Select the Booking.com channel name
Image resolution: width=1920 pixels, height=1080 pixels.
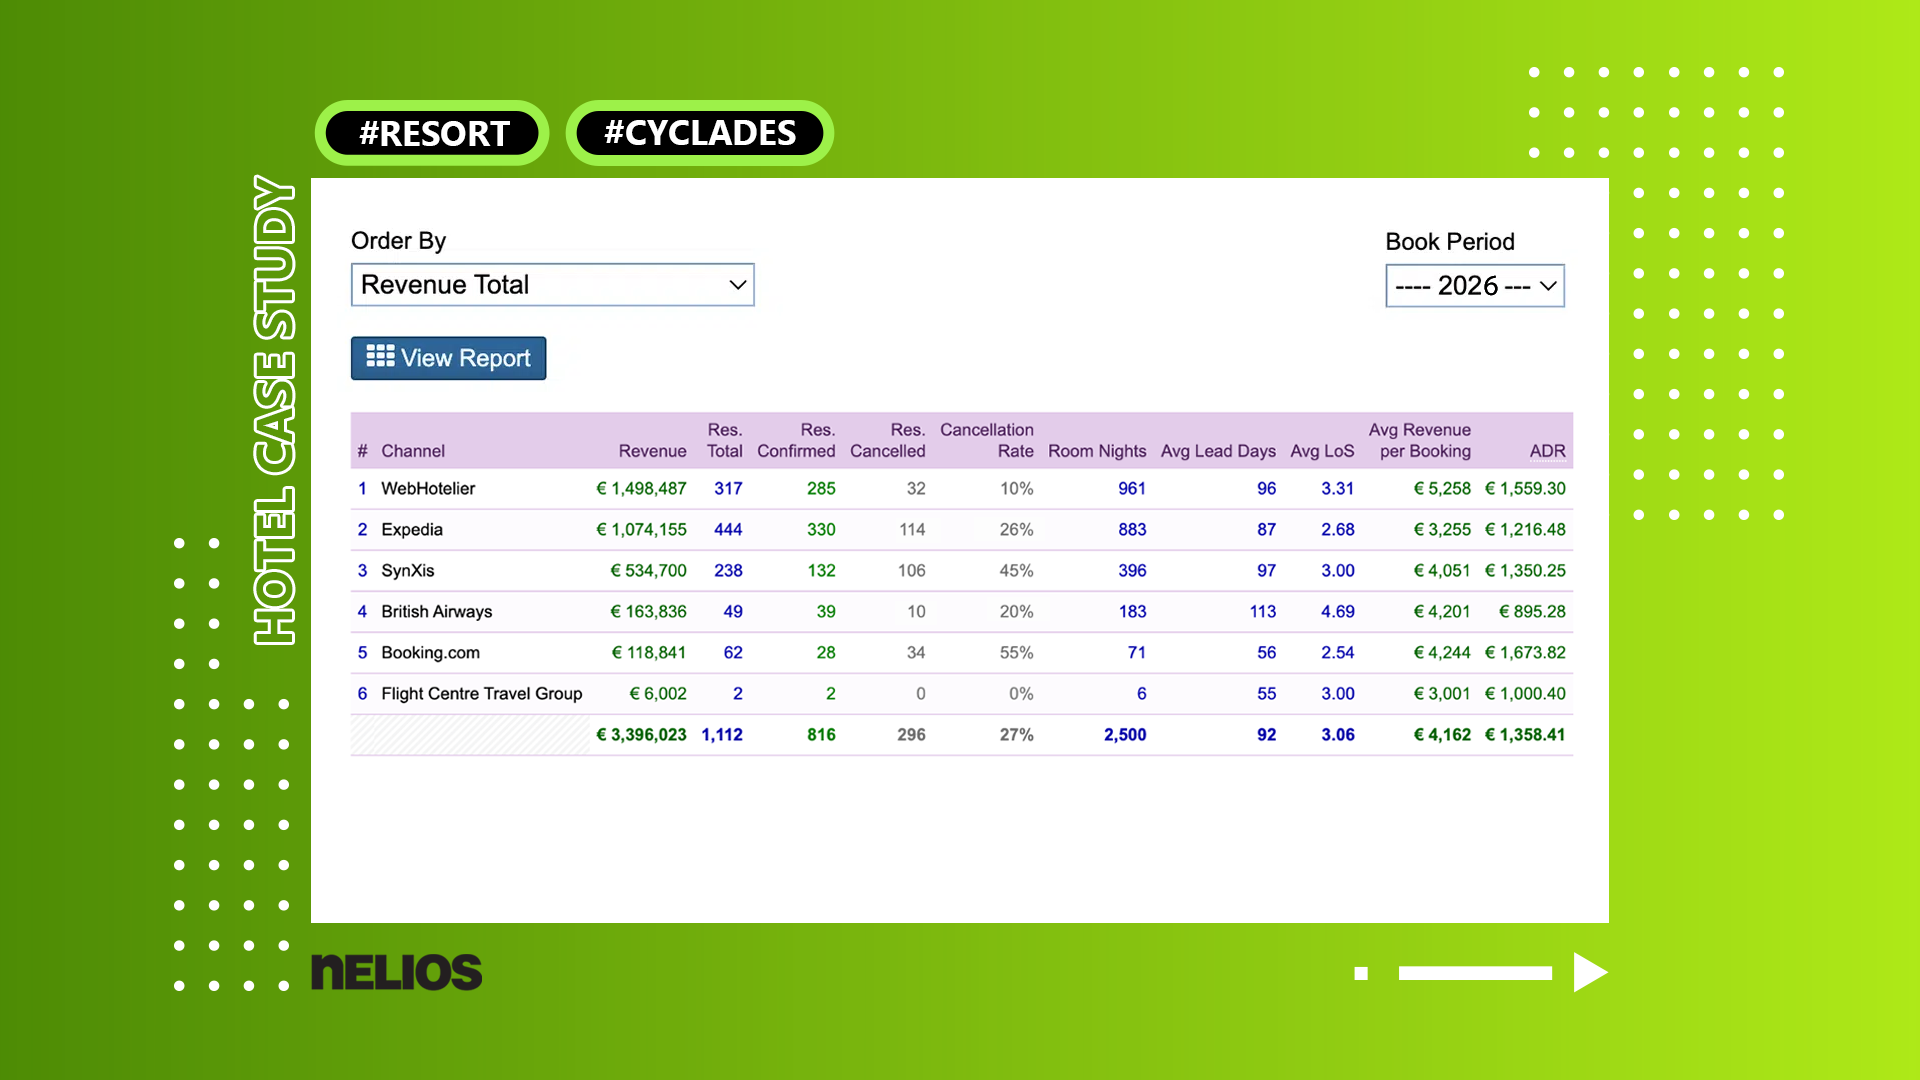[431, 653]
